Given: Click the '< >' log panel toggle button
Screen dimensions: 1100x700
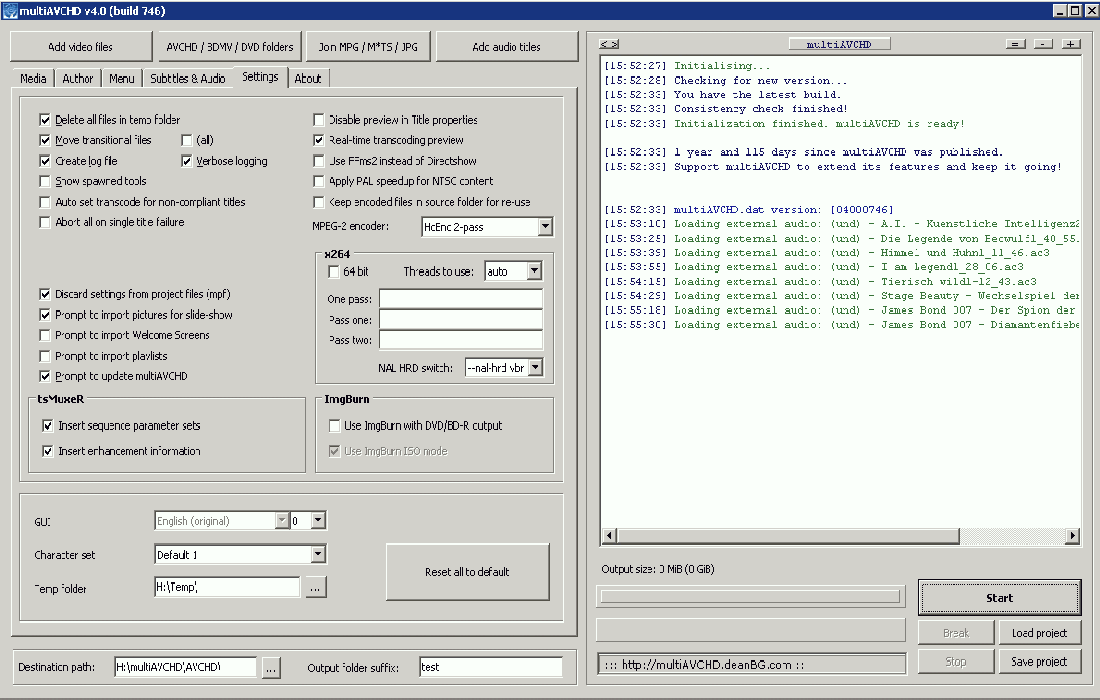Looking at the screenshot, I should 609,44.
